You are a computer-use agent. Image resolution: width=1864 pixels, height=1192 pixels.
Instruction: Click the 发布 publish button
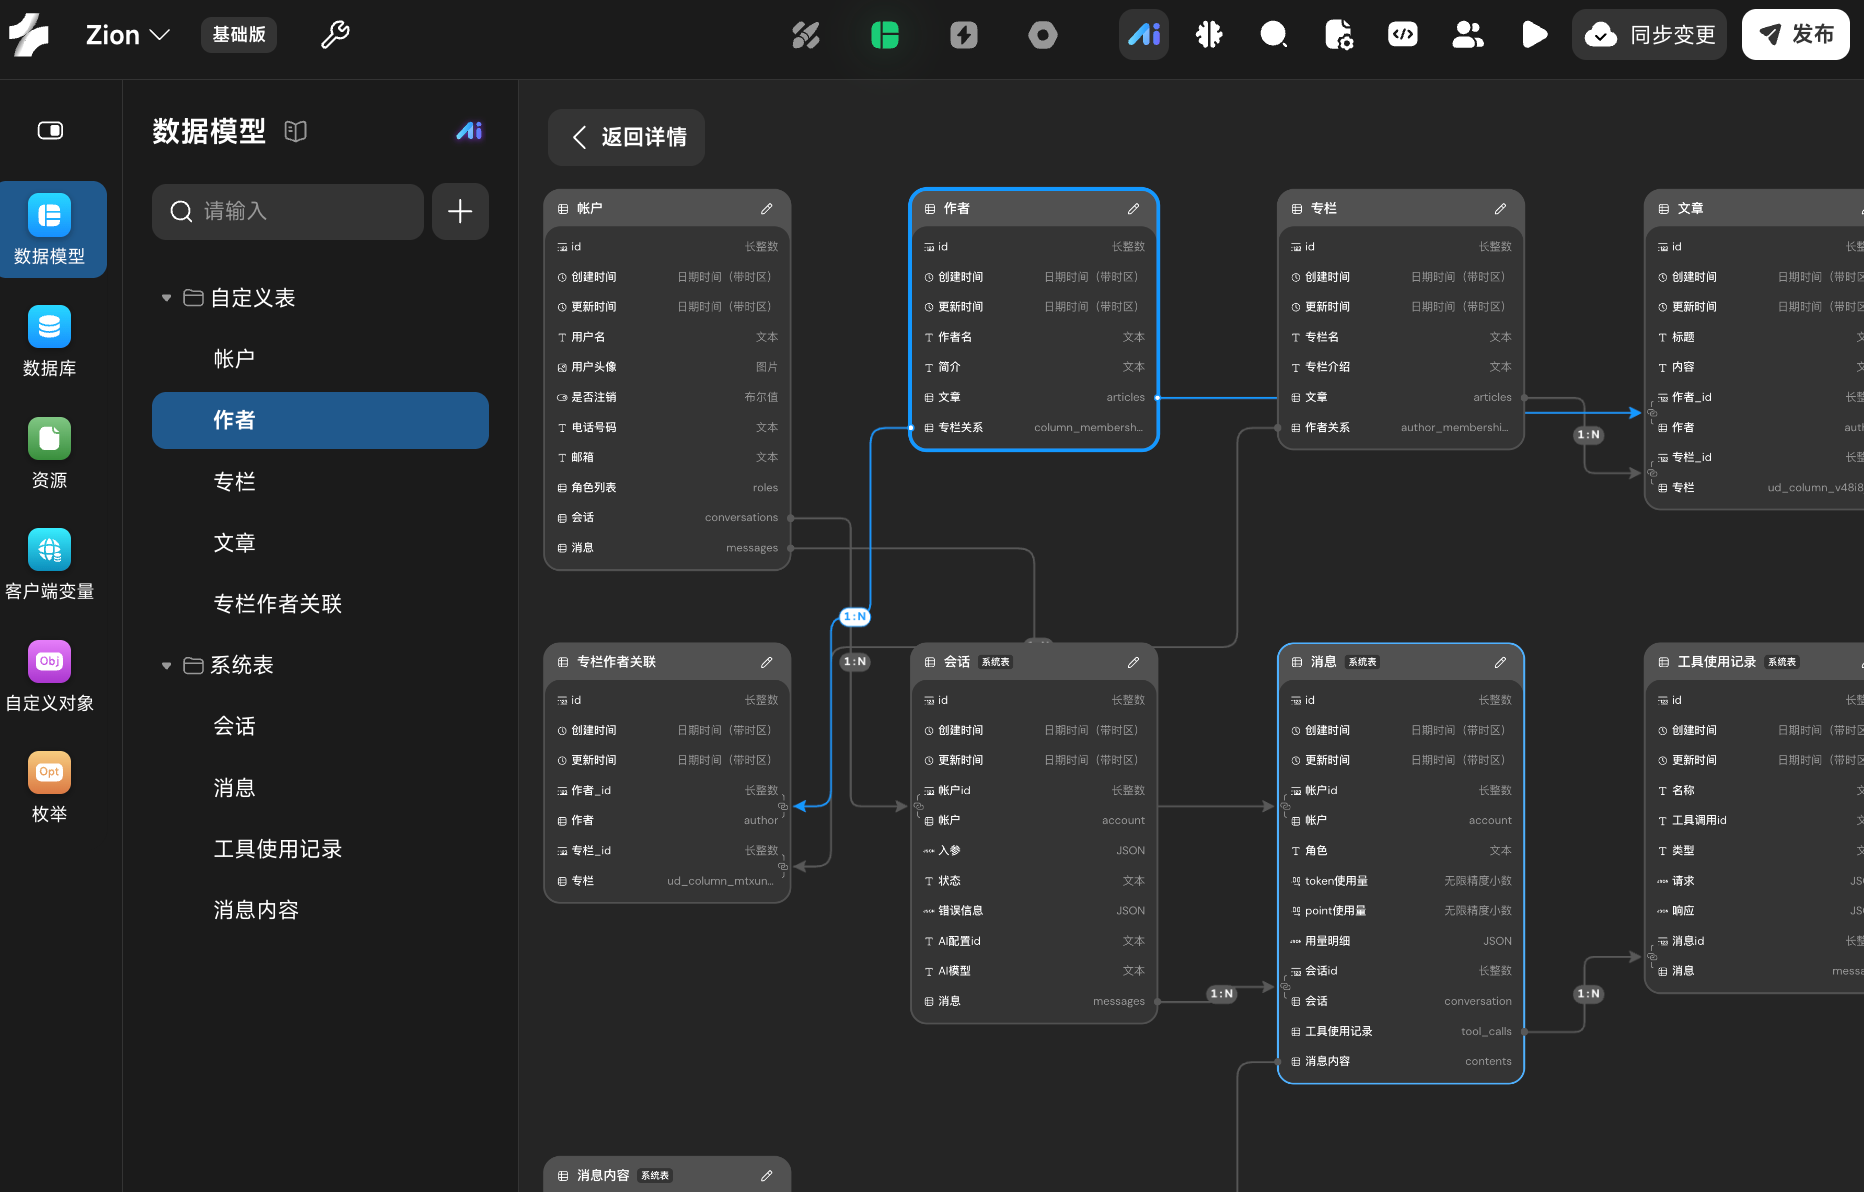(1795, 35)
